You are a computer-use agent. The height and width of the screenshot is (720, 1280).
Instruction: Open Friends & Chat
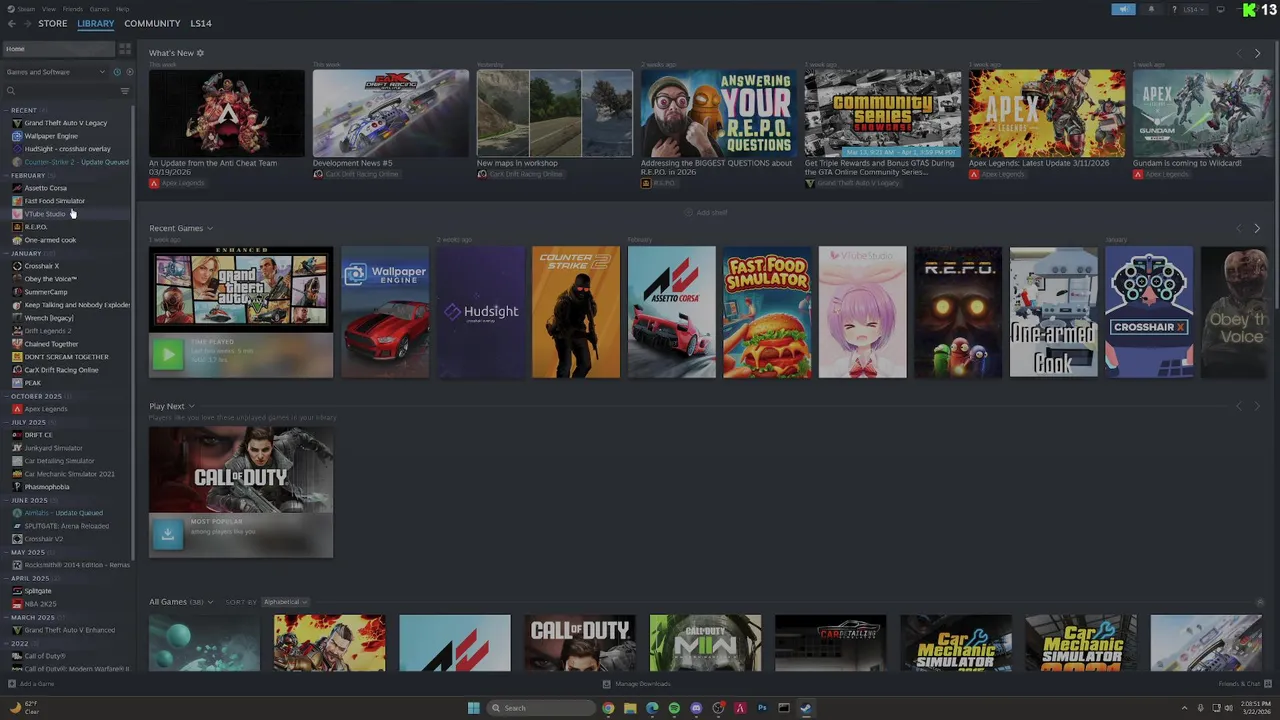point(1244,684)
